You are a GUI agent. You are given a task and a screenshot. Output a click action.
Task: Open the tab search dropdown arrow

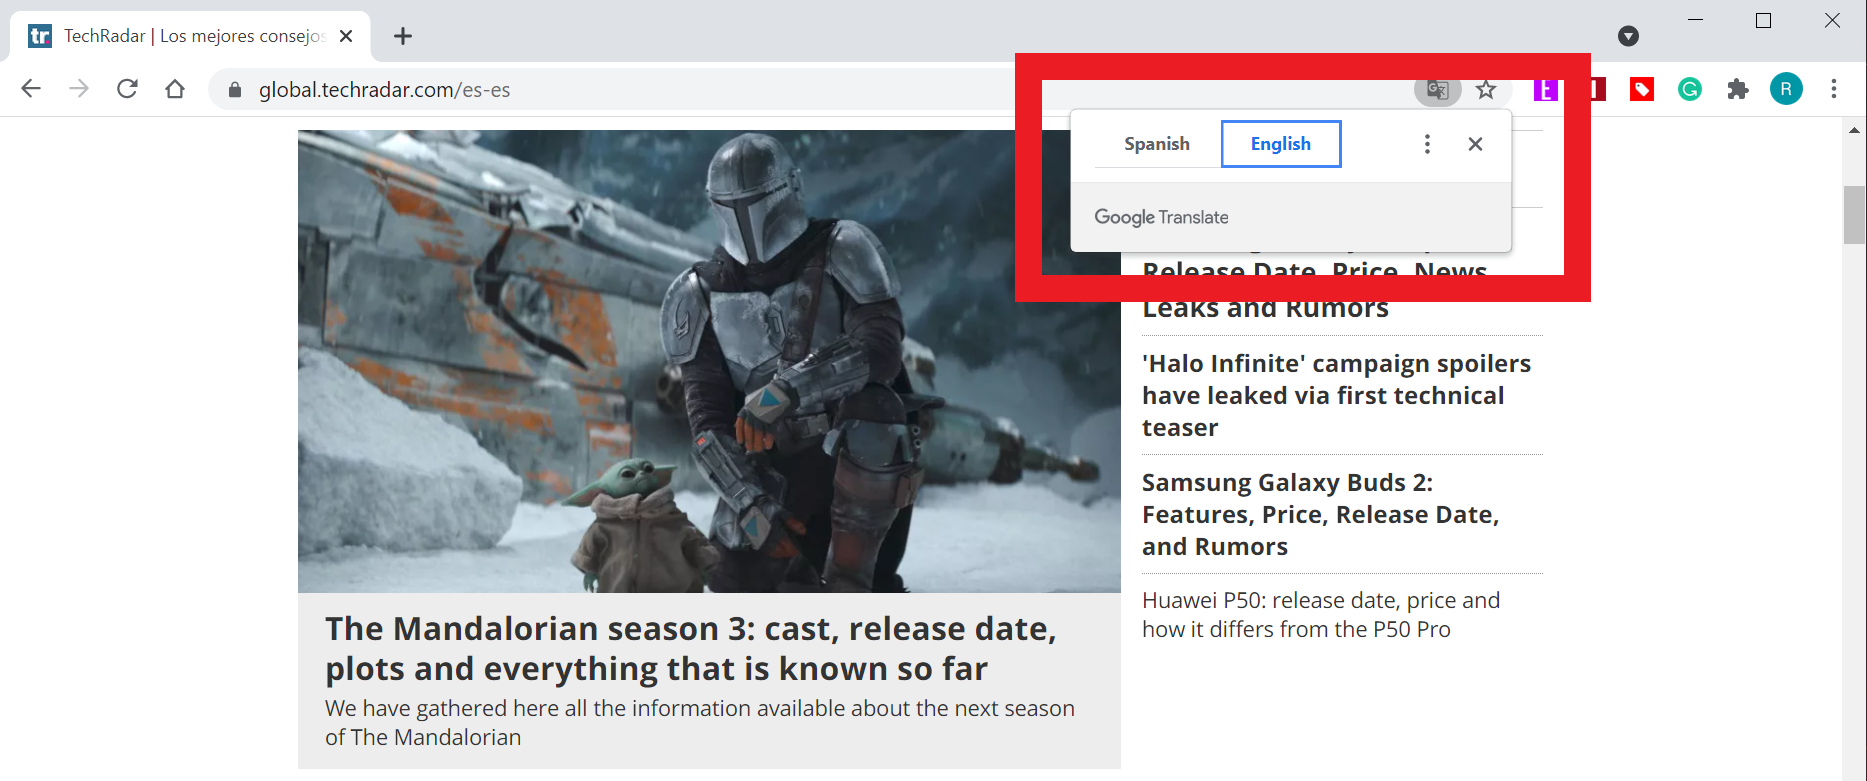[x=1628, y=36]
